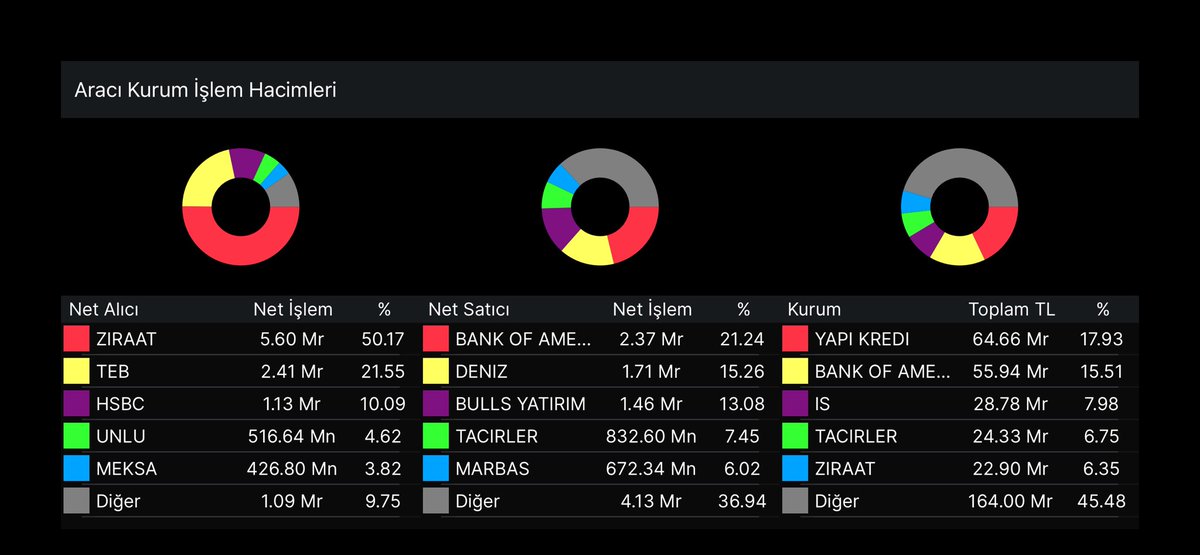Image resolution: width=1200 pixels, height=555 pixels.
Task: Click the 45.48 percentage value
Action: (1101, 501)
